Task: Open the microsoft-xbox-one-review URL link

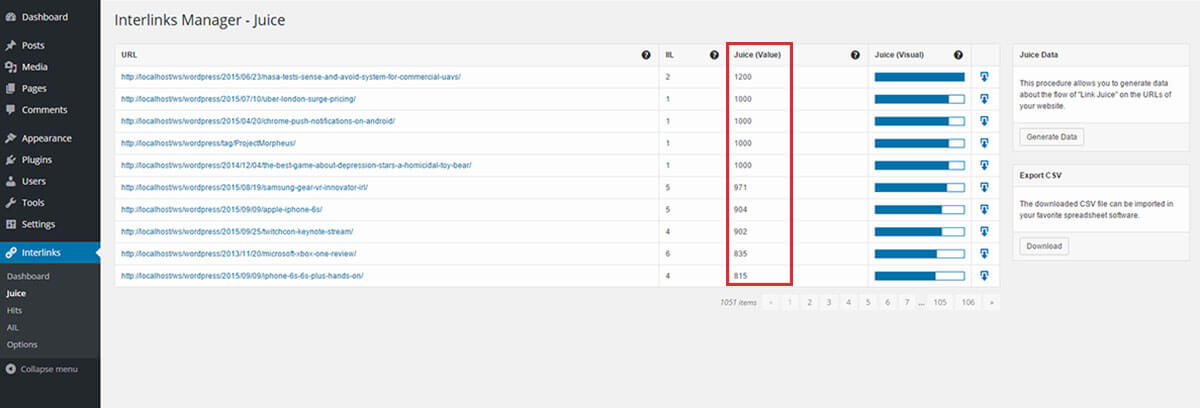Action: pos(238,253)
